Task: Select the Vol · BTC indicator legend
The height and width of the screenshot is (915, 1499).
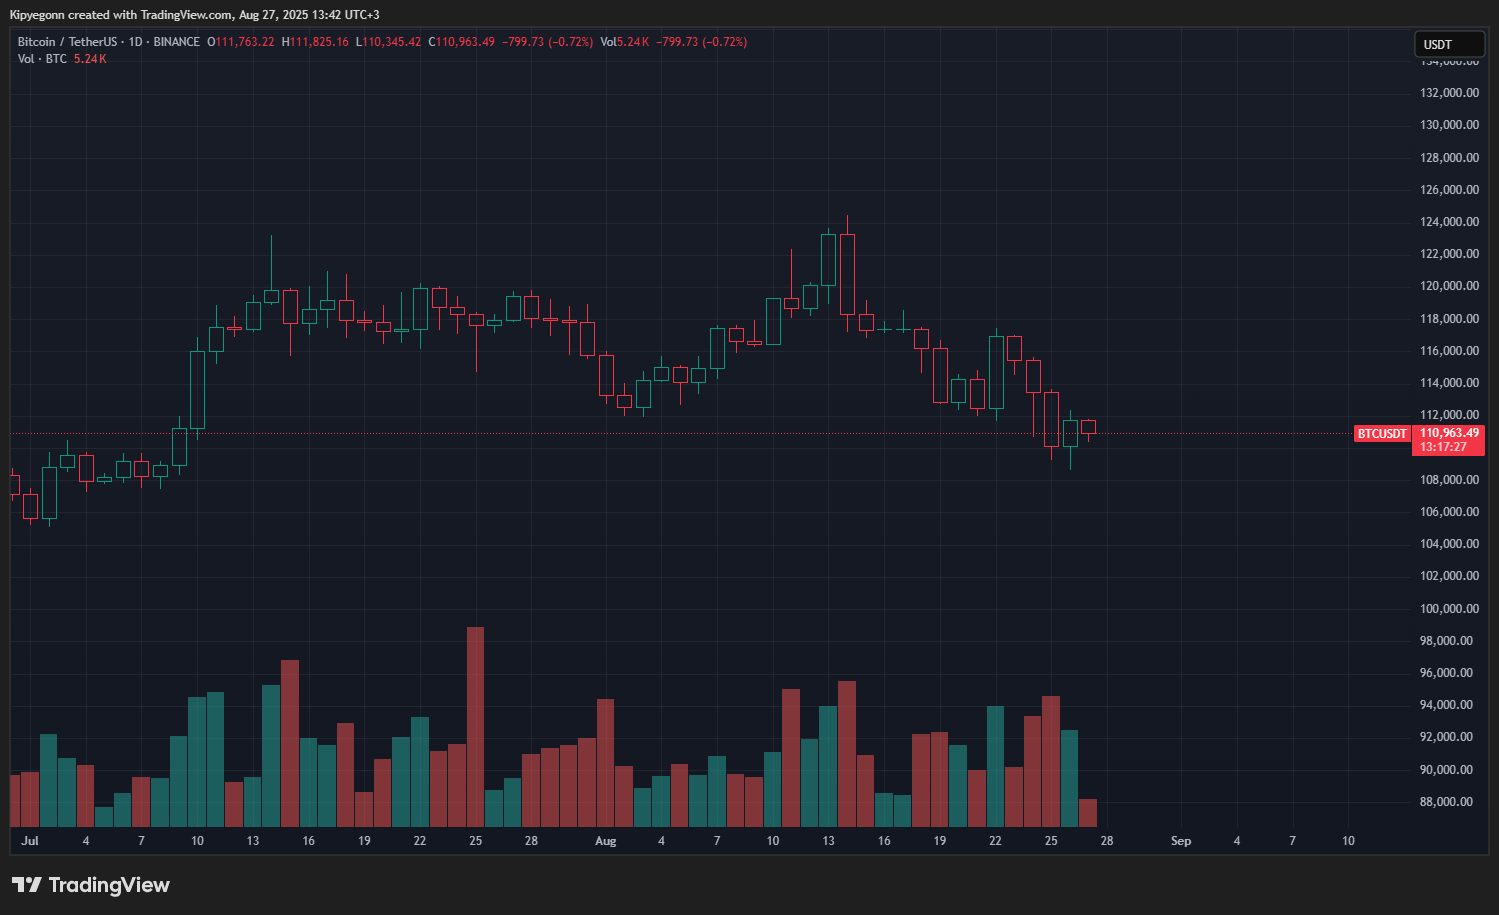Action: point(42,59)
